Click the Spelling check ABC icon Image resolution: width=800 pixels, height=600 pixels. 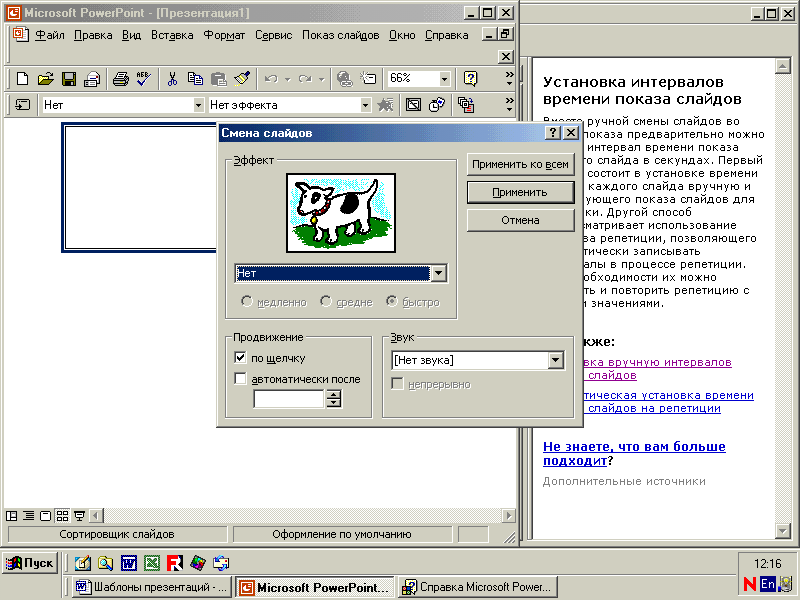[143, 79]
